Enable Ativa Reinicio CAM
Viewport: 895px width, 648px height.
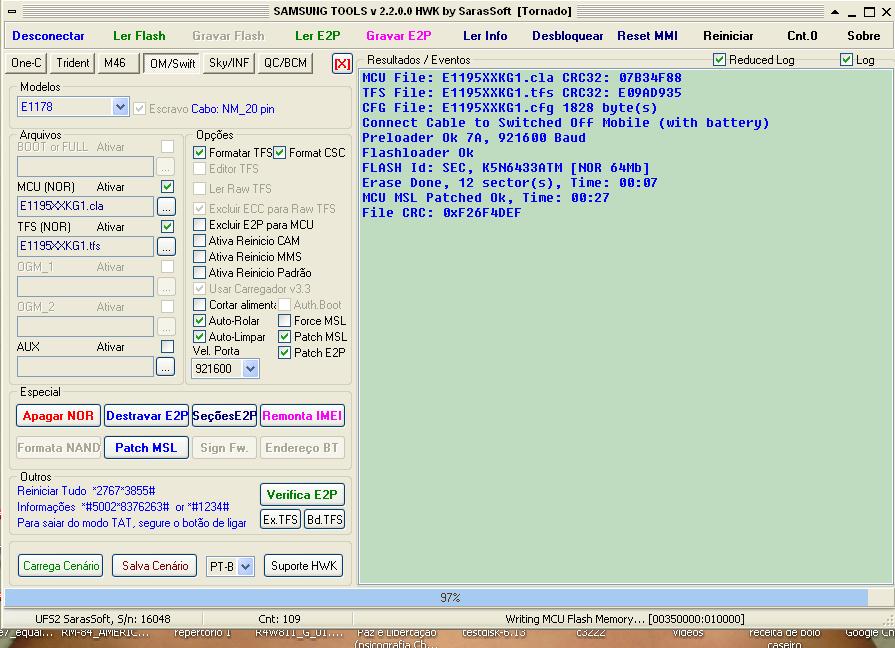pyautogui.click(x=199, y=240)
